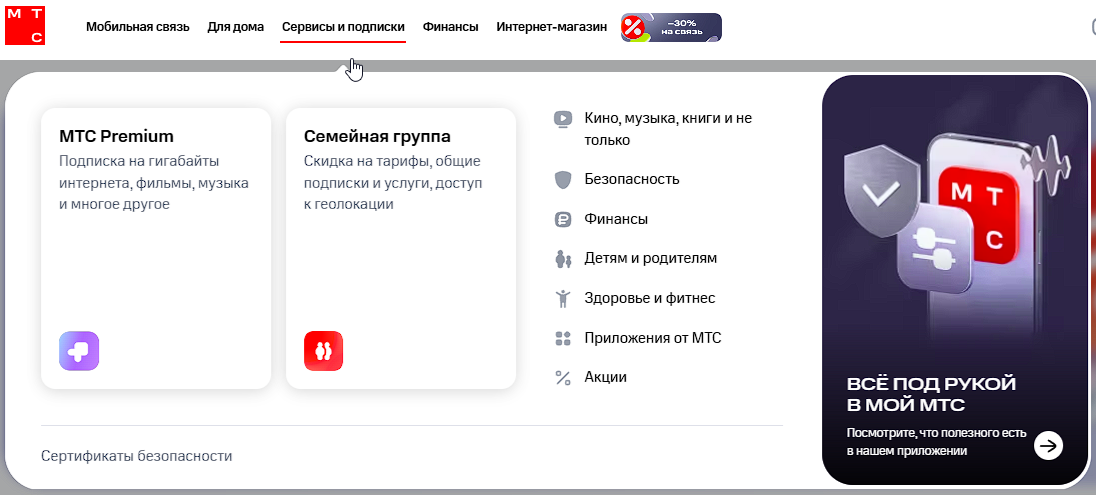1096x495 pixels.
Task: Open Сертификаты безопасности link
Action: coord(136,457)
